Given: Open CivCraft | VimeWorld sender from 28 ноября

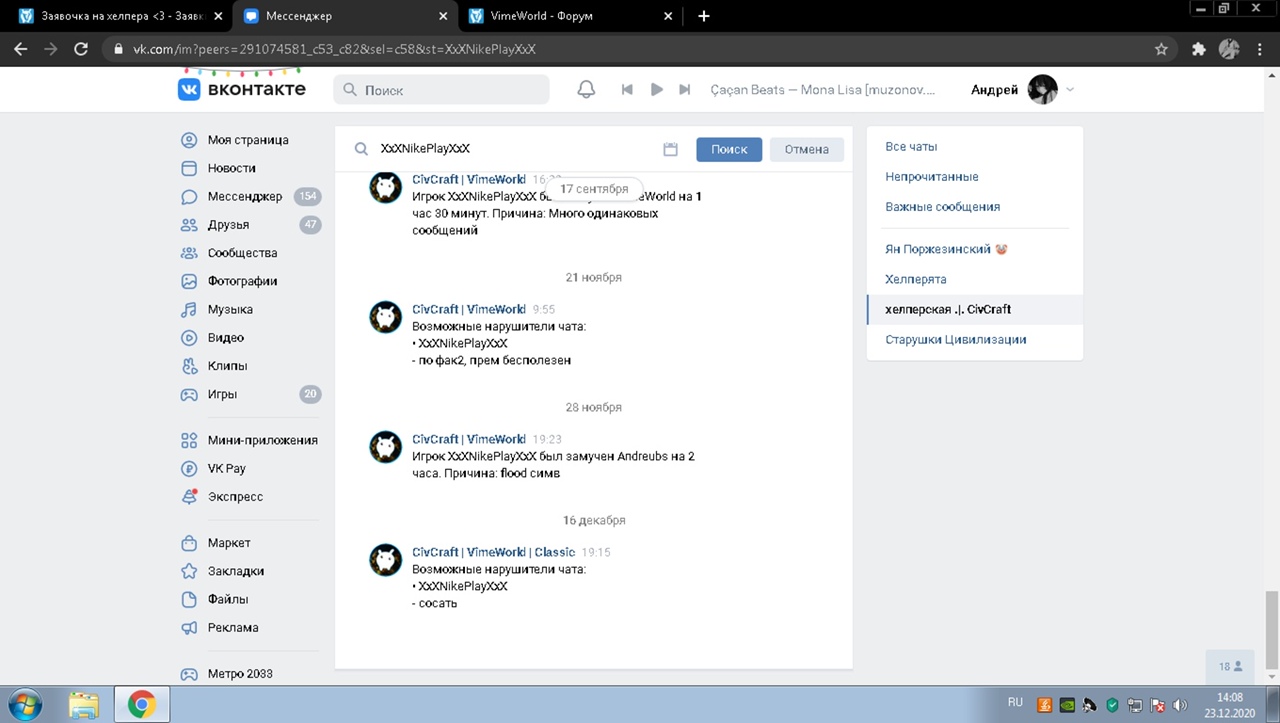Looking at the screenshot, I should click(469, 439).
